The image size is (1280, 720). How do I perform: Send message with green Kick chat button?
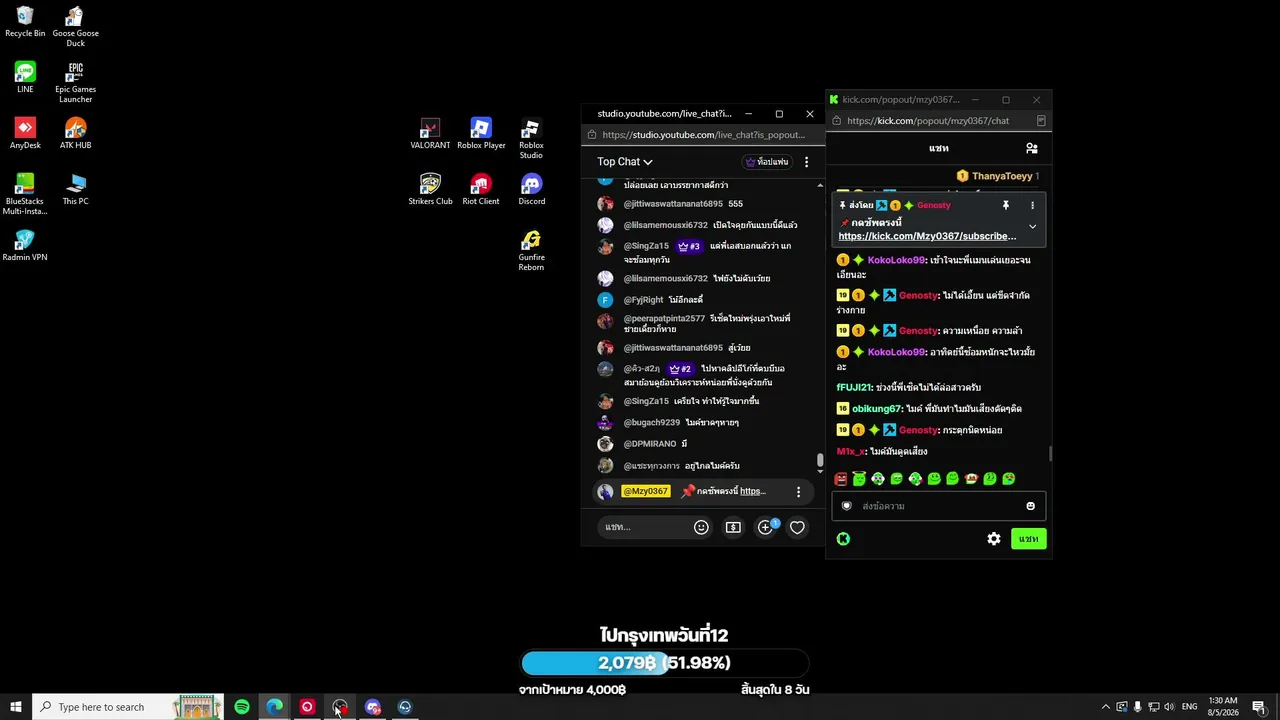point(1028,539)
